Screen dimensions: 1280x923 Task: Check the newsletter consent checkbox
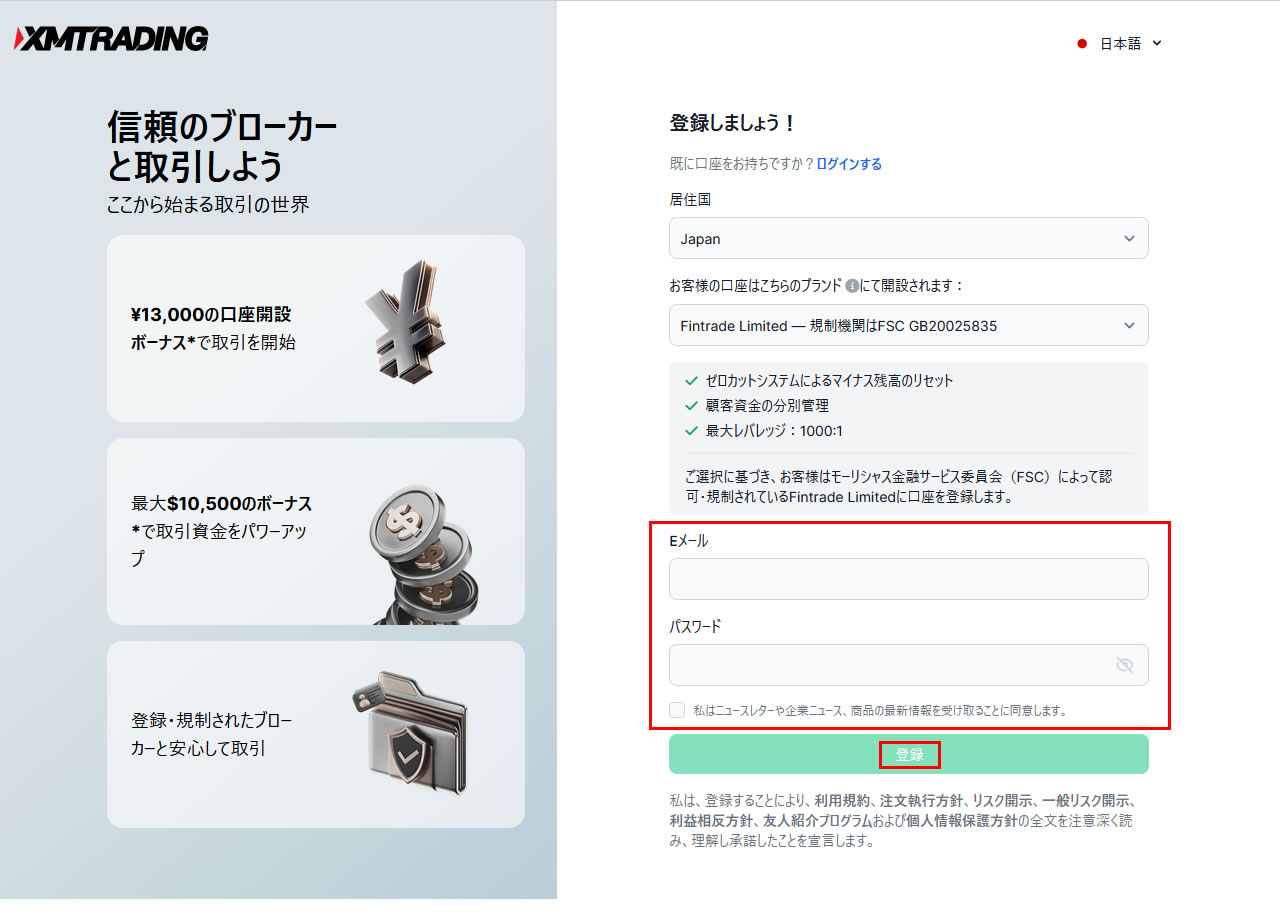(x=678, y=710)
